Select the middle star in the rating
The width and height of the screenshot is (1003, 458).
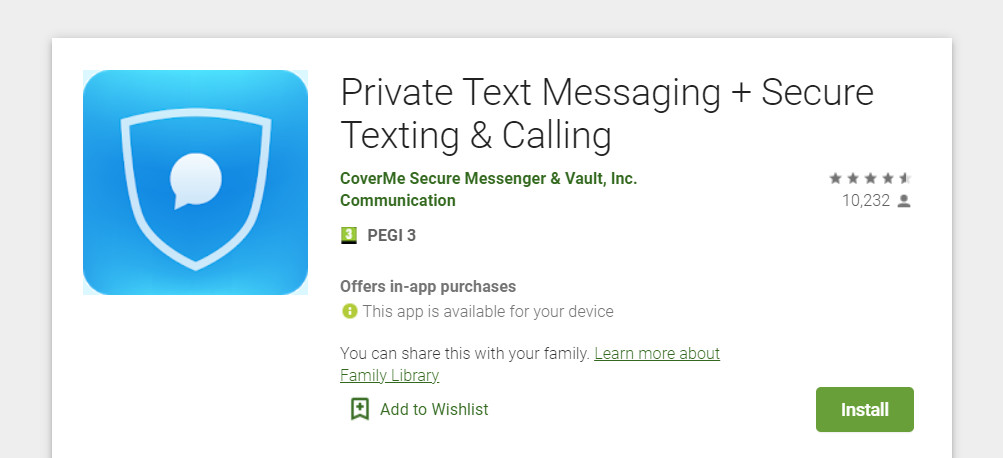[870, 178]
